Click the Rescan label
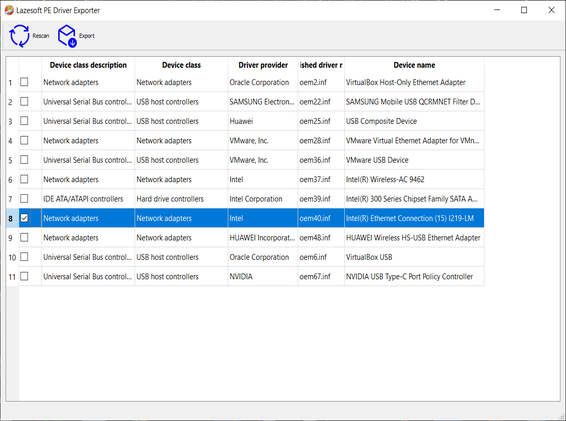This screenshot has height=421, width=566. coord(41,36)
